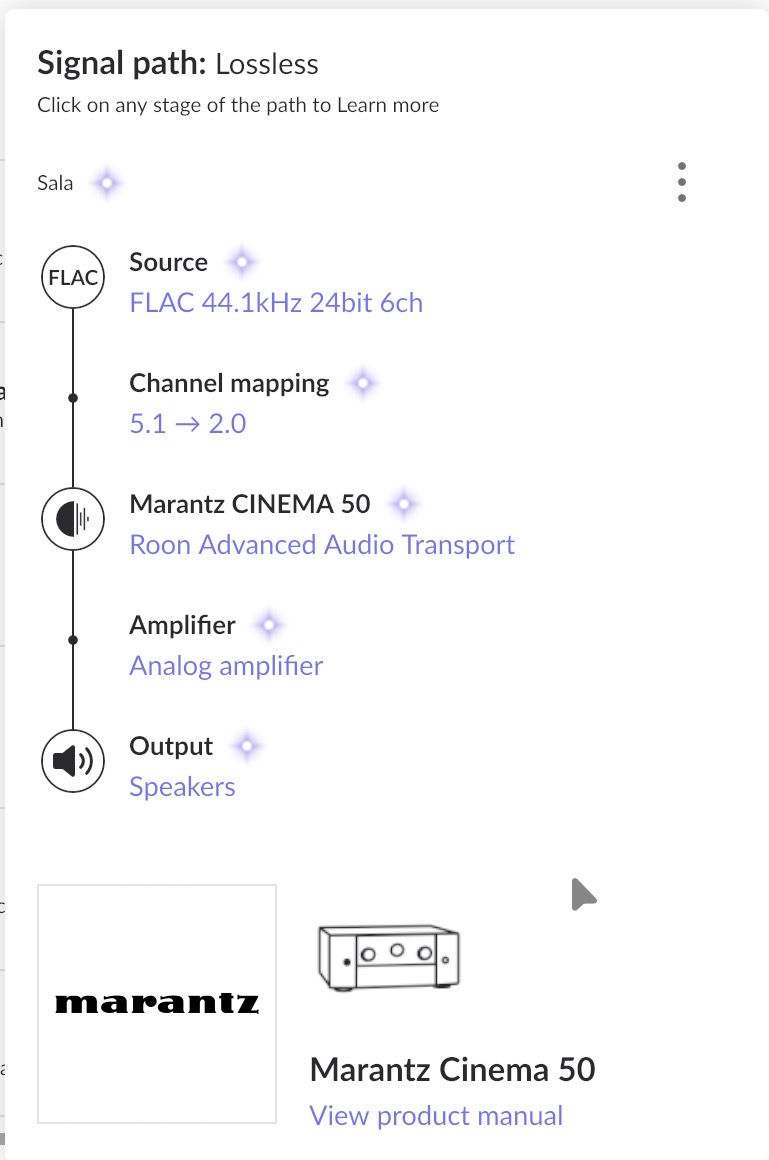Open the three-dot options menu
Image resolution: width=769 pixels, height=1160 pixels.
[x=681, y=183]
